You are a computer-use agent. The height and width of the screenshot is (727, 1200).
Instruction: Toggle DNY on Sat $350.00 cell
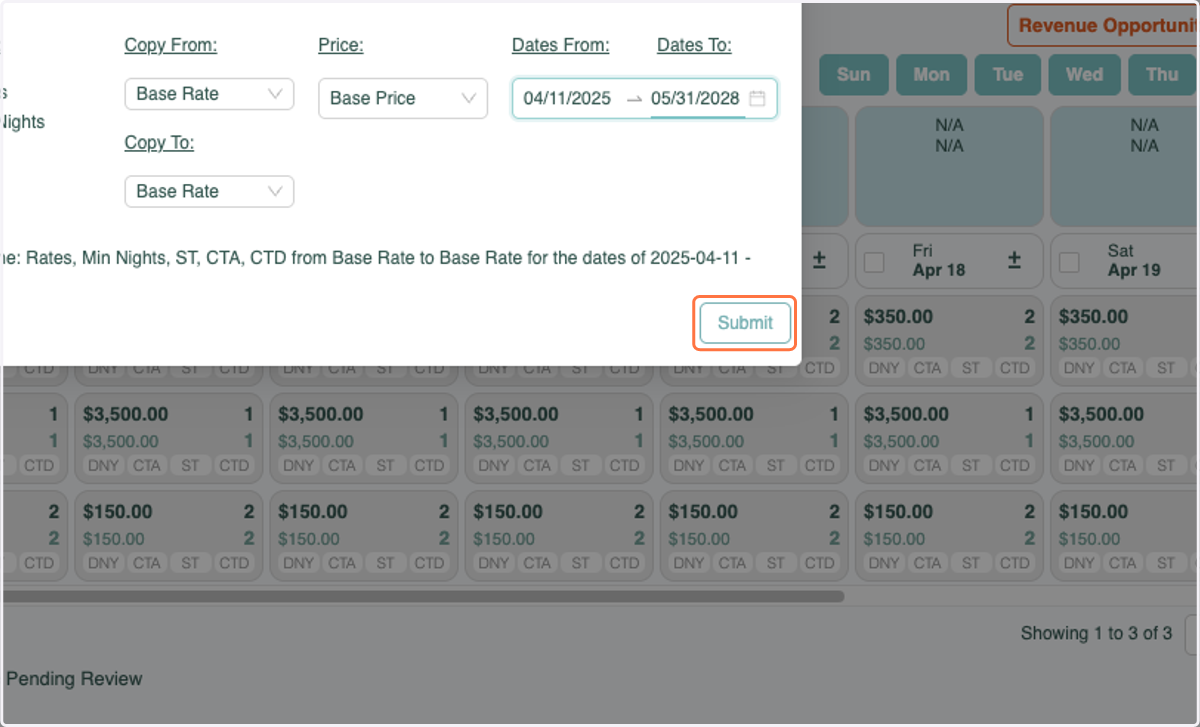point(1079,368)
